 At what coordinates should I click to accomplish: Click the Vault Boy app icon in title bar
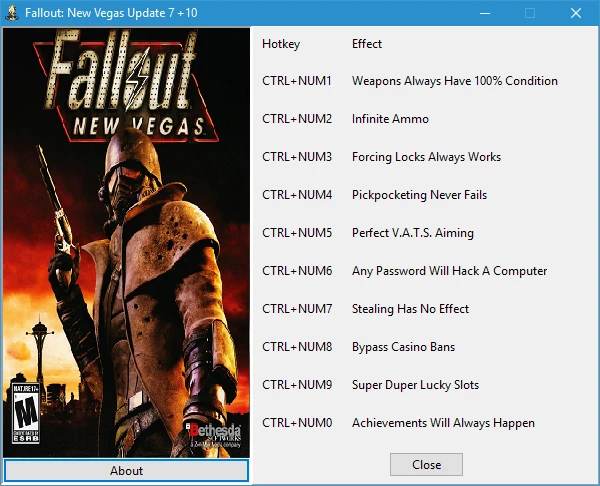pos(12,13)
